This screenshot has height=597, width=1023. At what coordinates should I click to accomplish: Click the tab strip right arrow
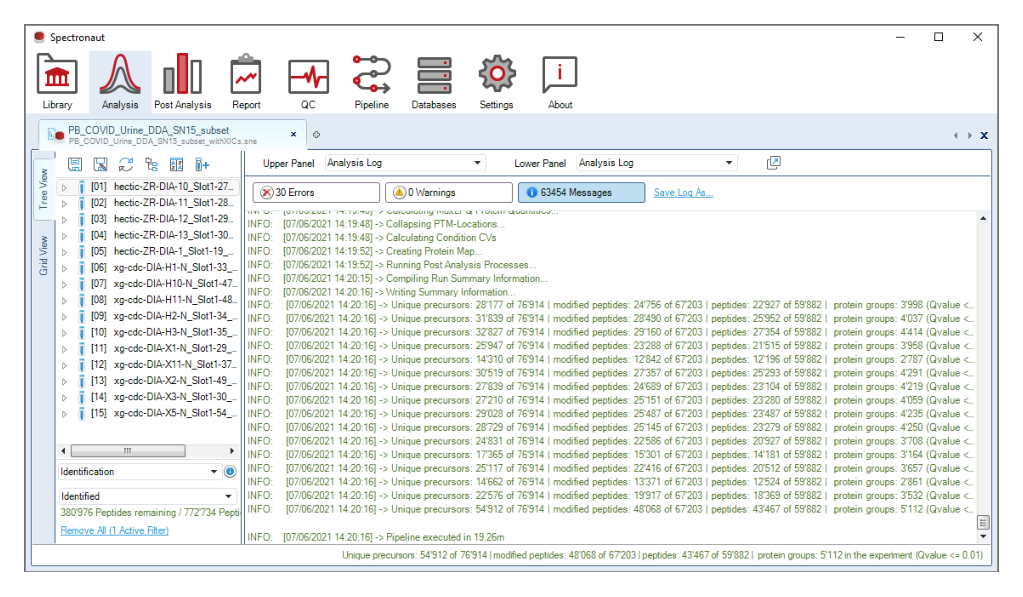(970, 135)
